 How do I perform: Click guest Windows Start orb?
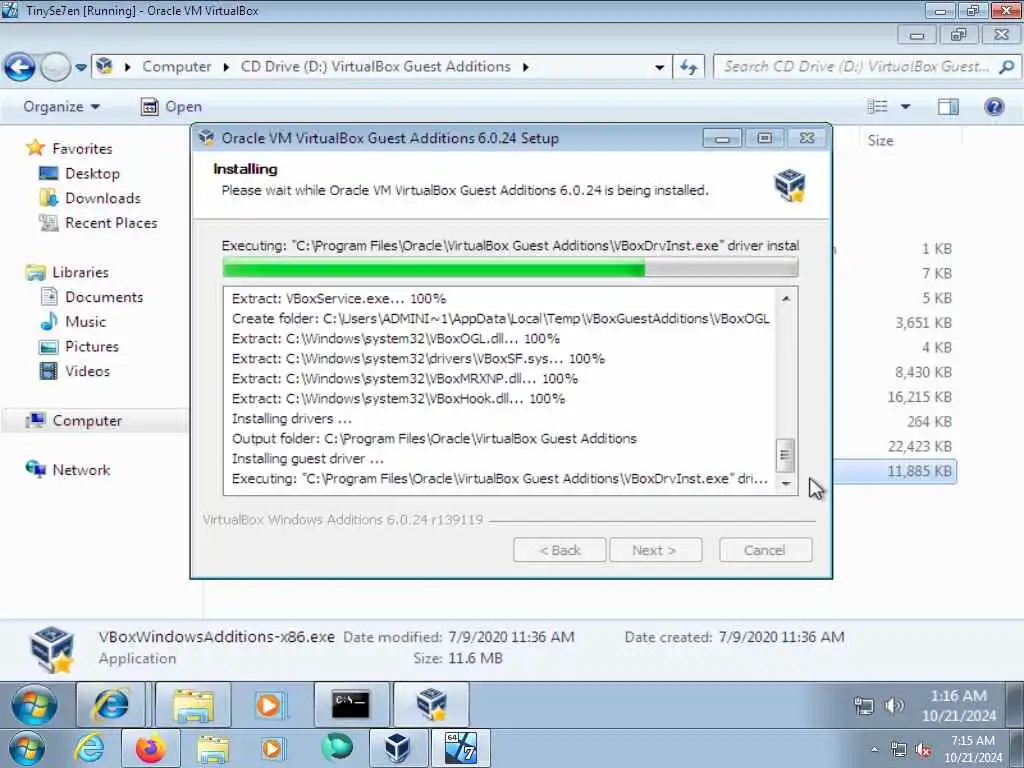[34, 706]
